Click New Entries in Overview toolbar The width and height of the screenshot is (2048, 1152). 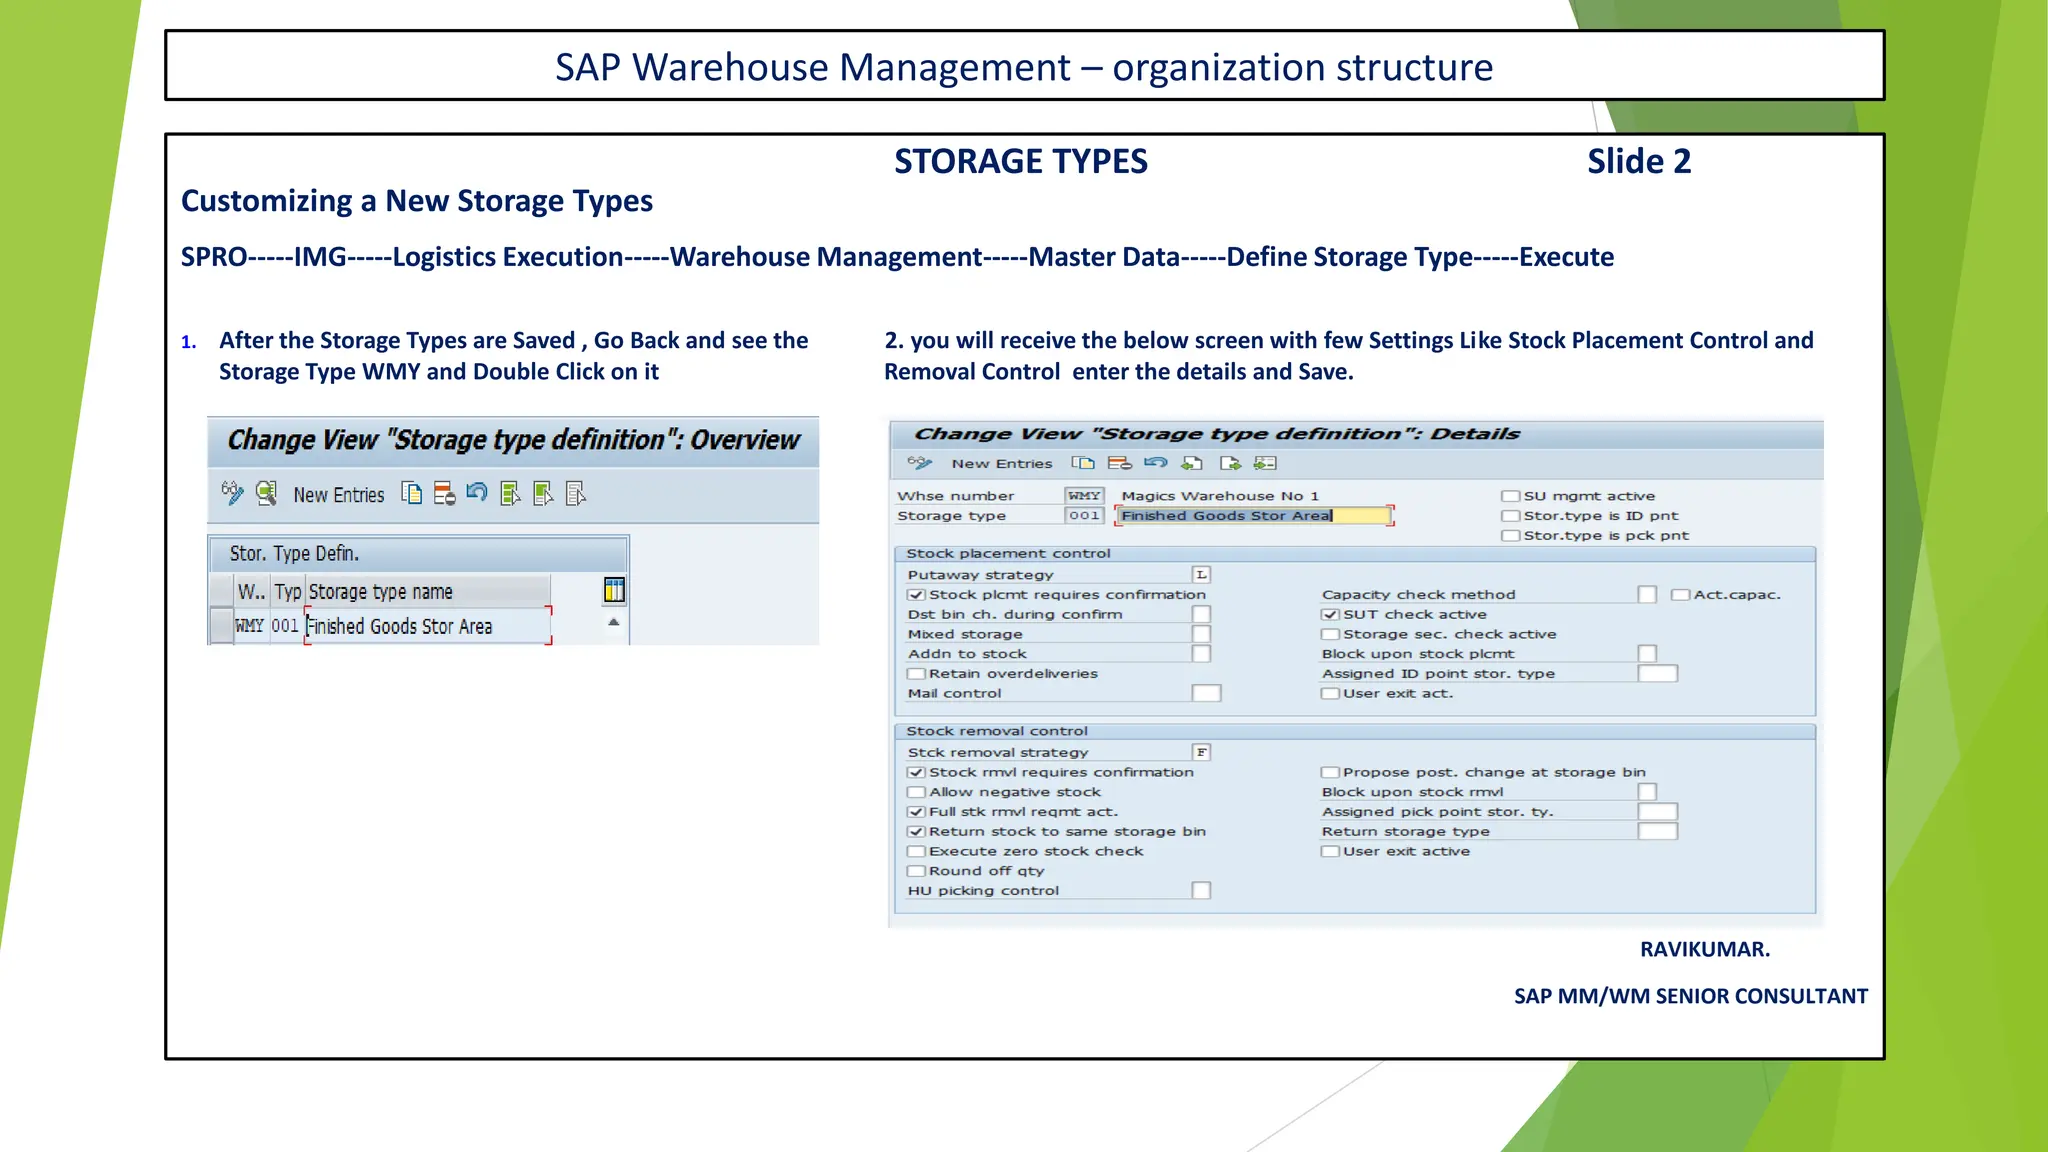click(x=339, y=495)
